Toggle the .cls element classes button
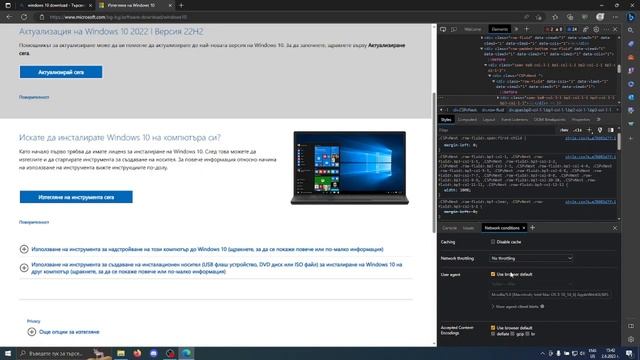The height and width of the screenshot is (360, 640). (578, 130)
